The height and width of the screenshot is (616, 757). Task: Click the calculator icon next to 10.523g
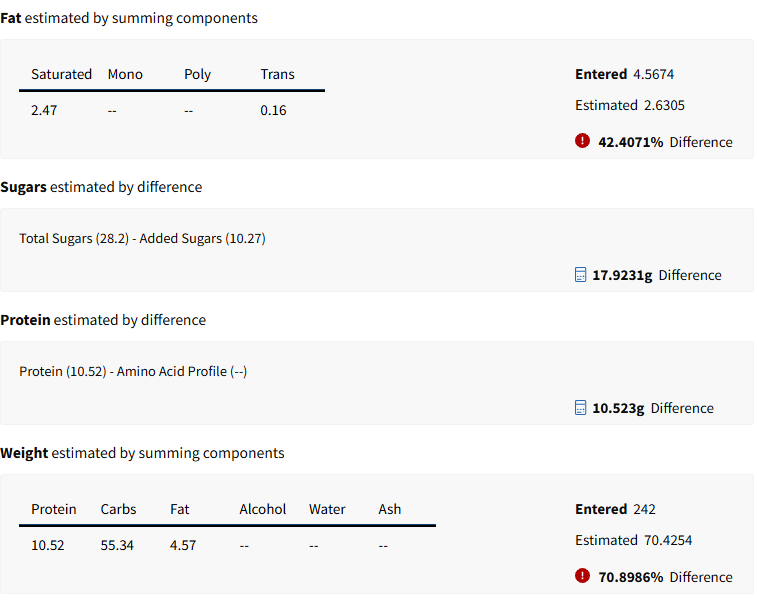click(580, 408)
